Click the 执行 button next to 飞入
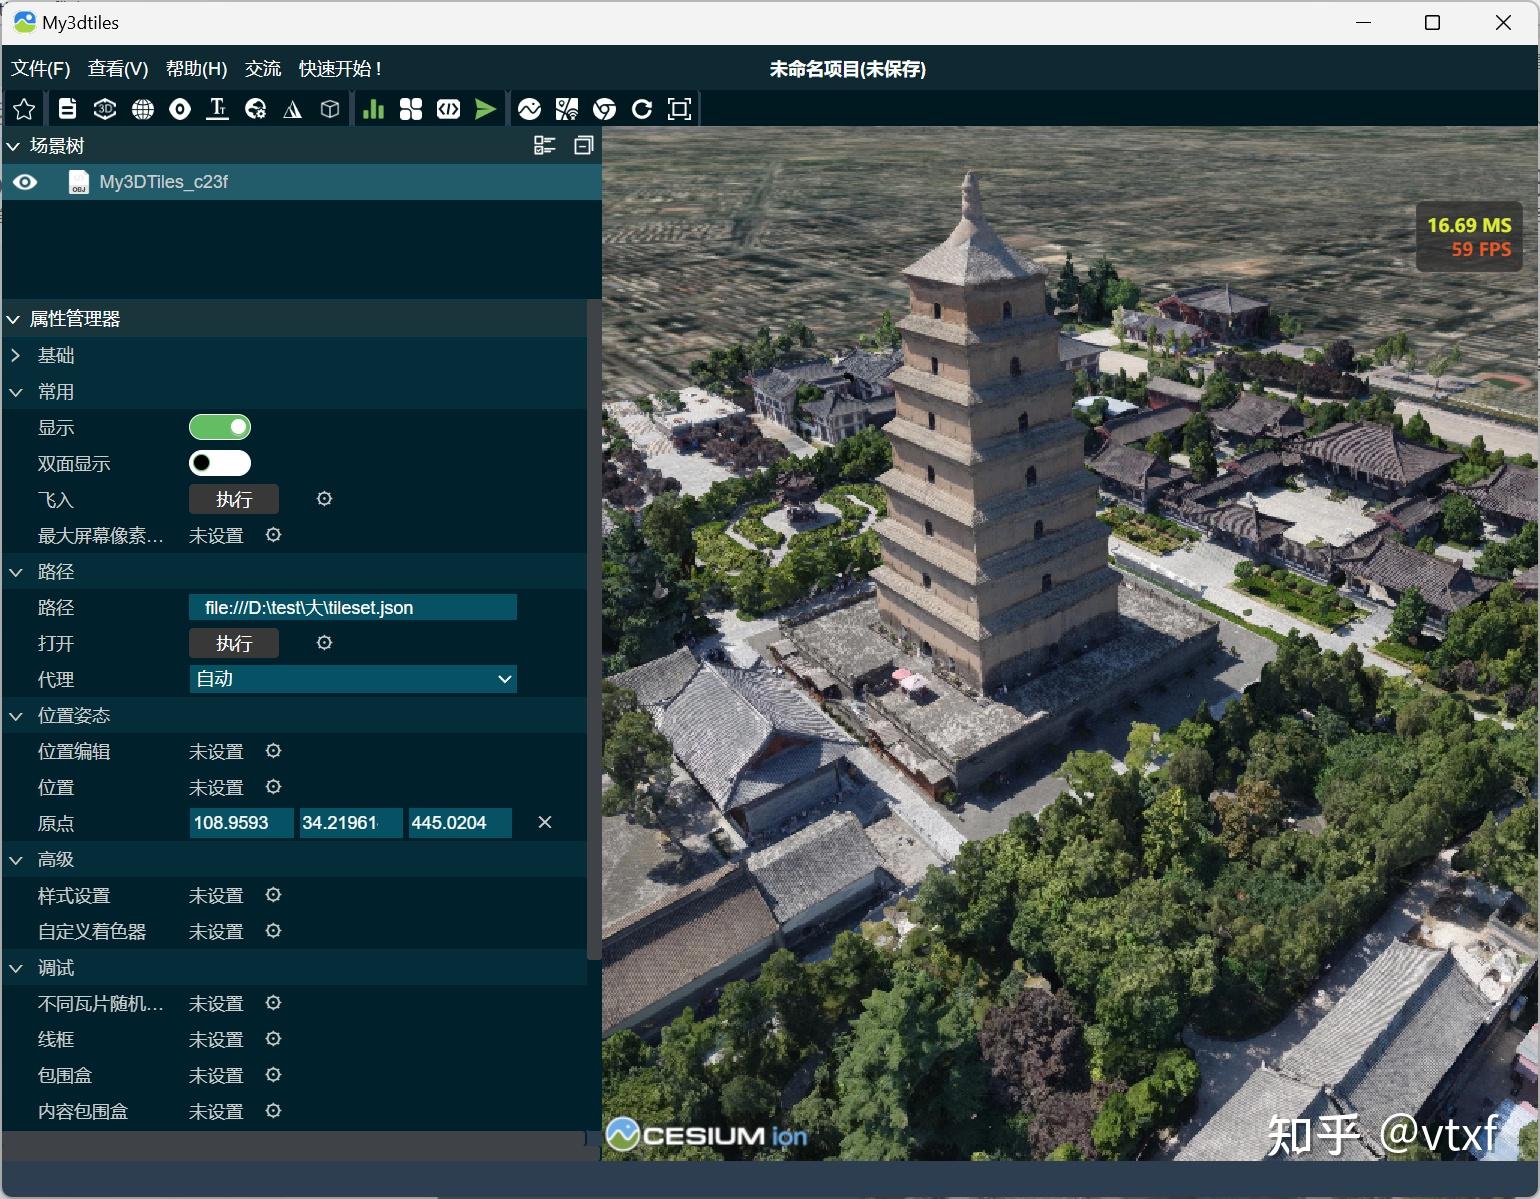1540x1199 pixels. point(233,499)
